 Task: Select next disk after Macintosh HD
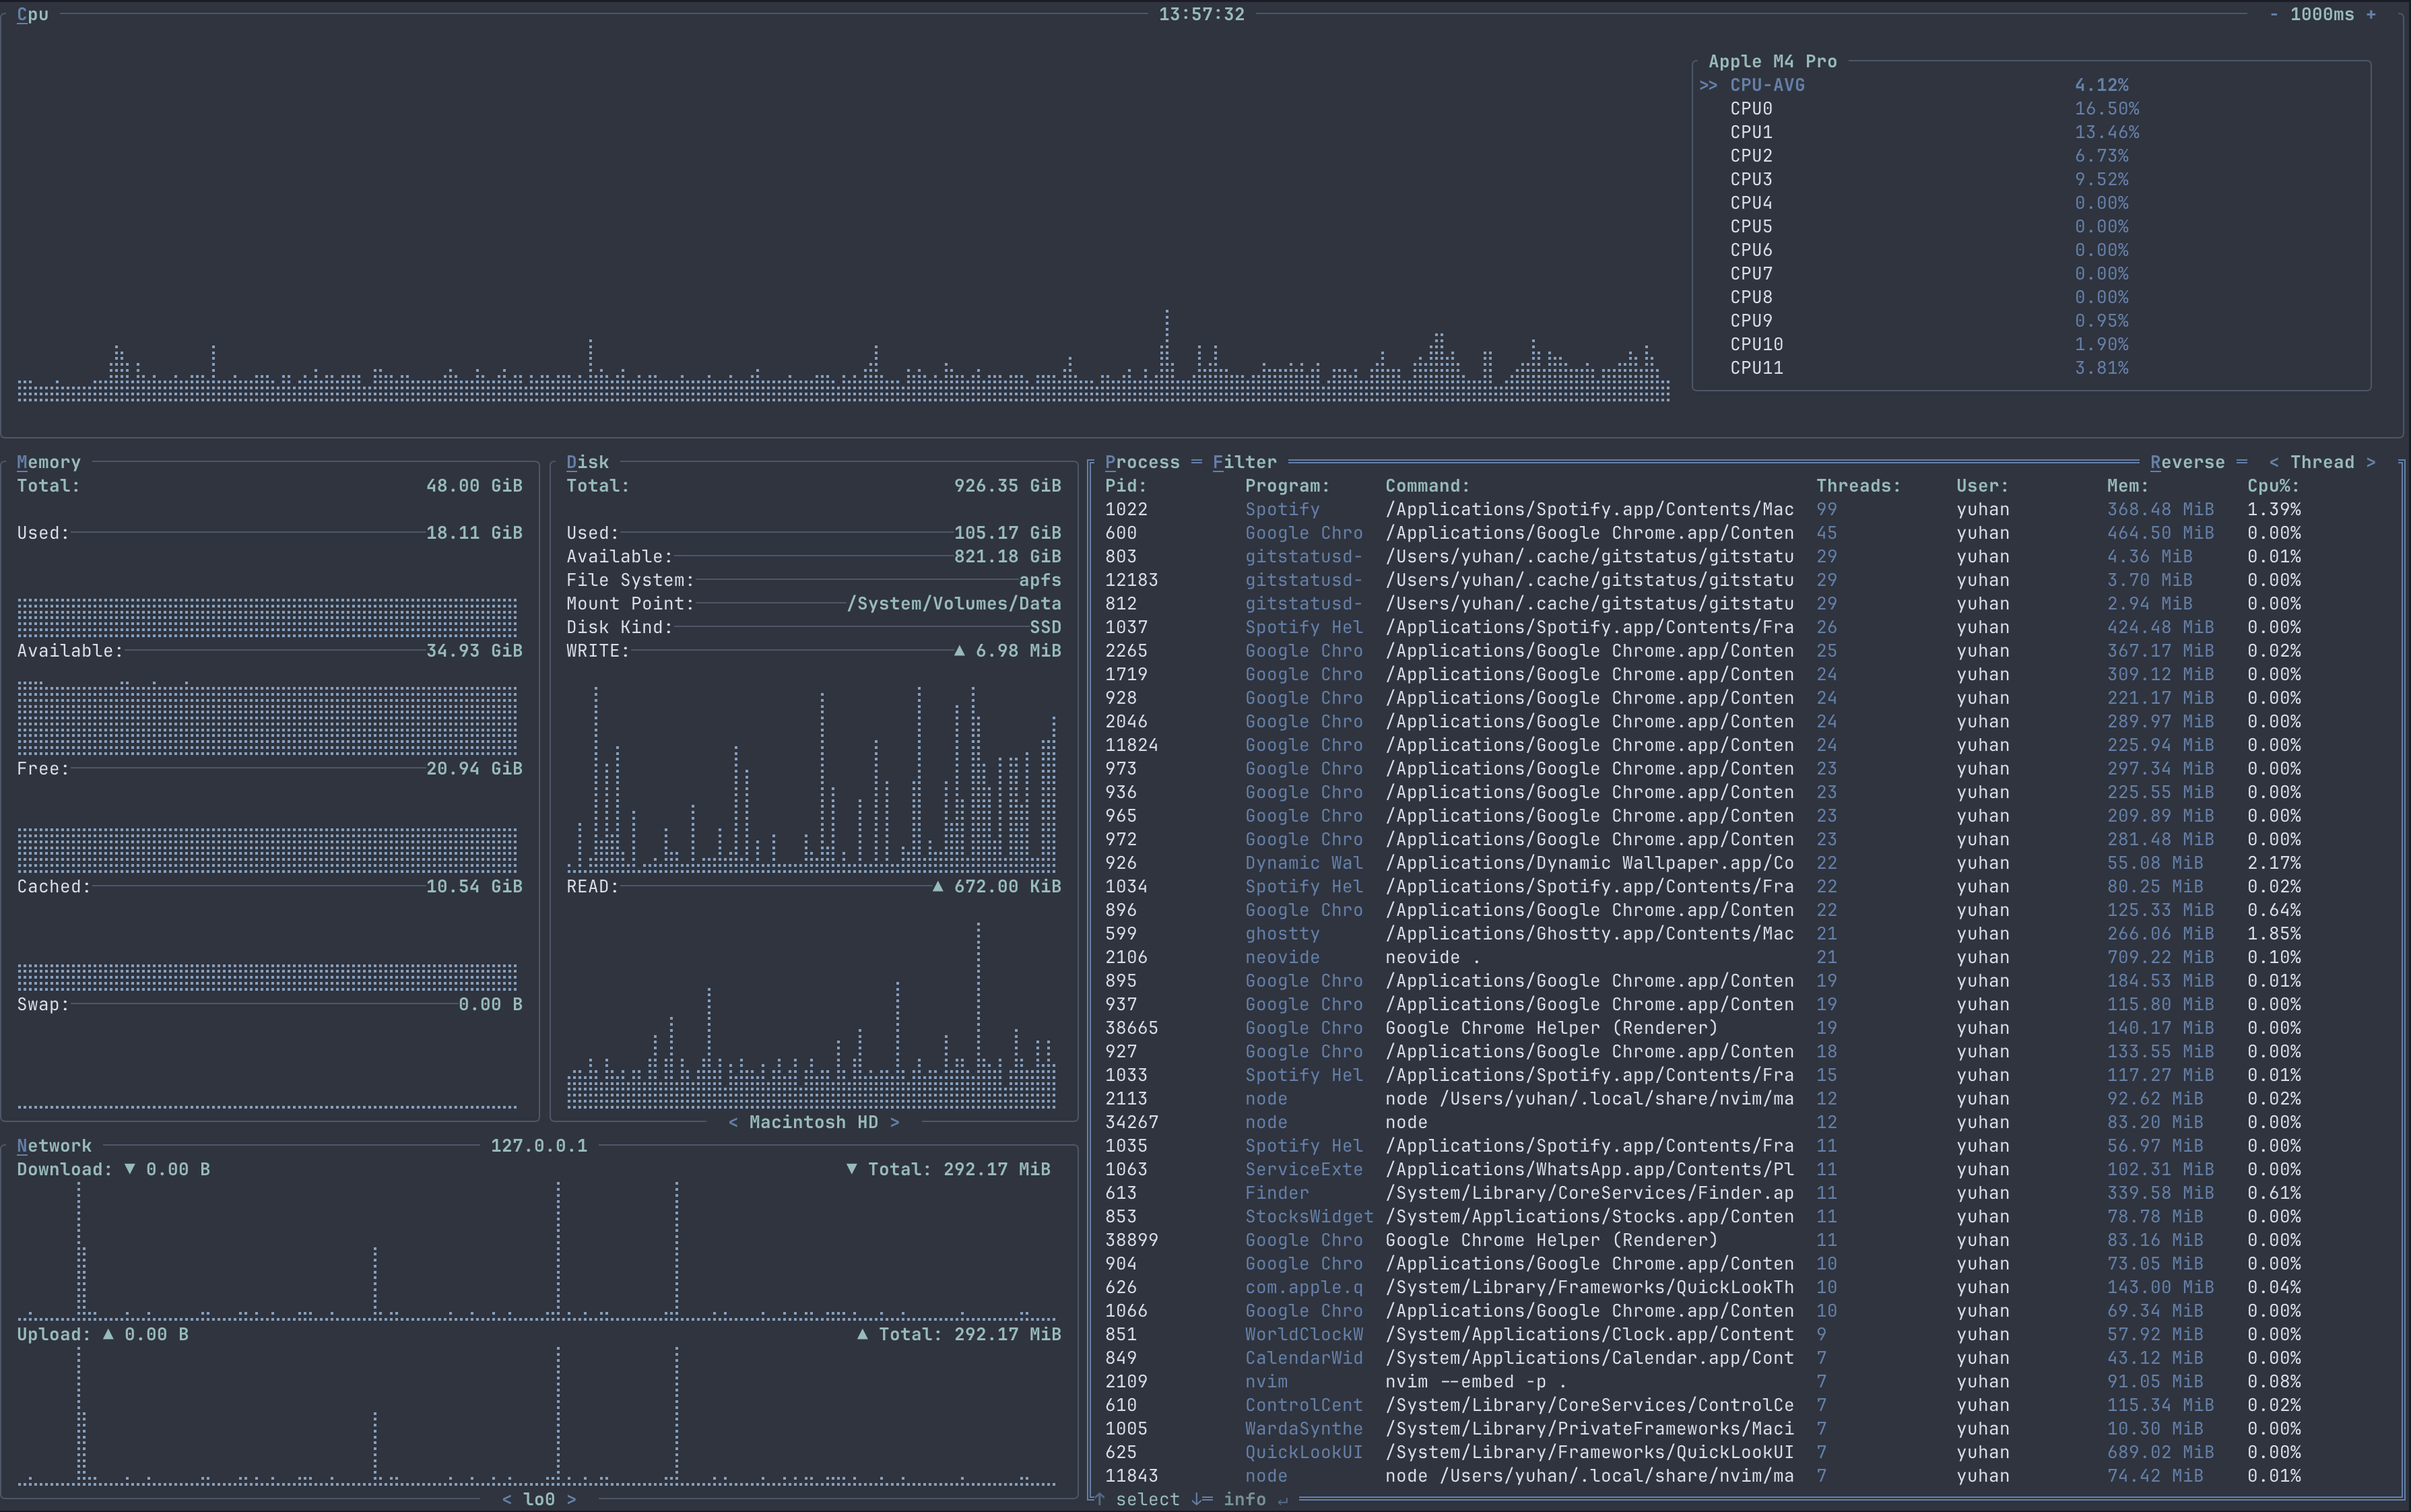tap(894, 1122)
